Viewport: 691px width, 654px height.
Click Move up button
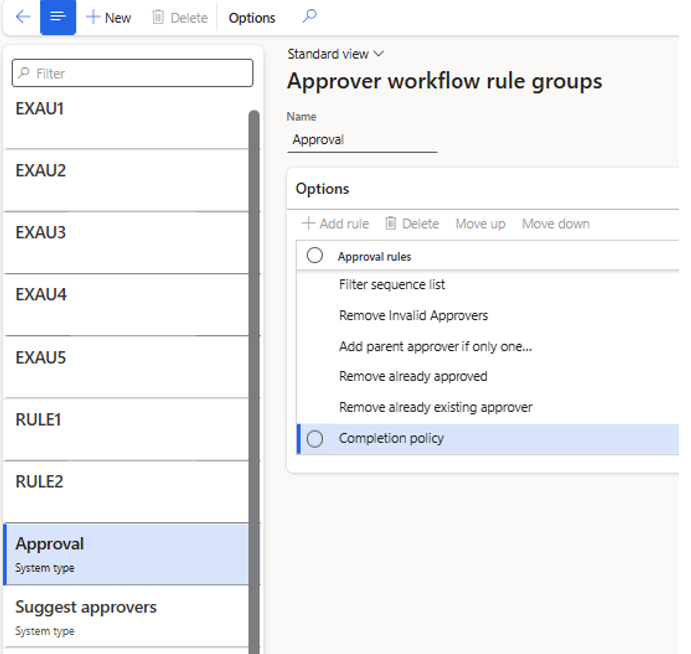(480, 224)
